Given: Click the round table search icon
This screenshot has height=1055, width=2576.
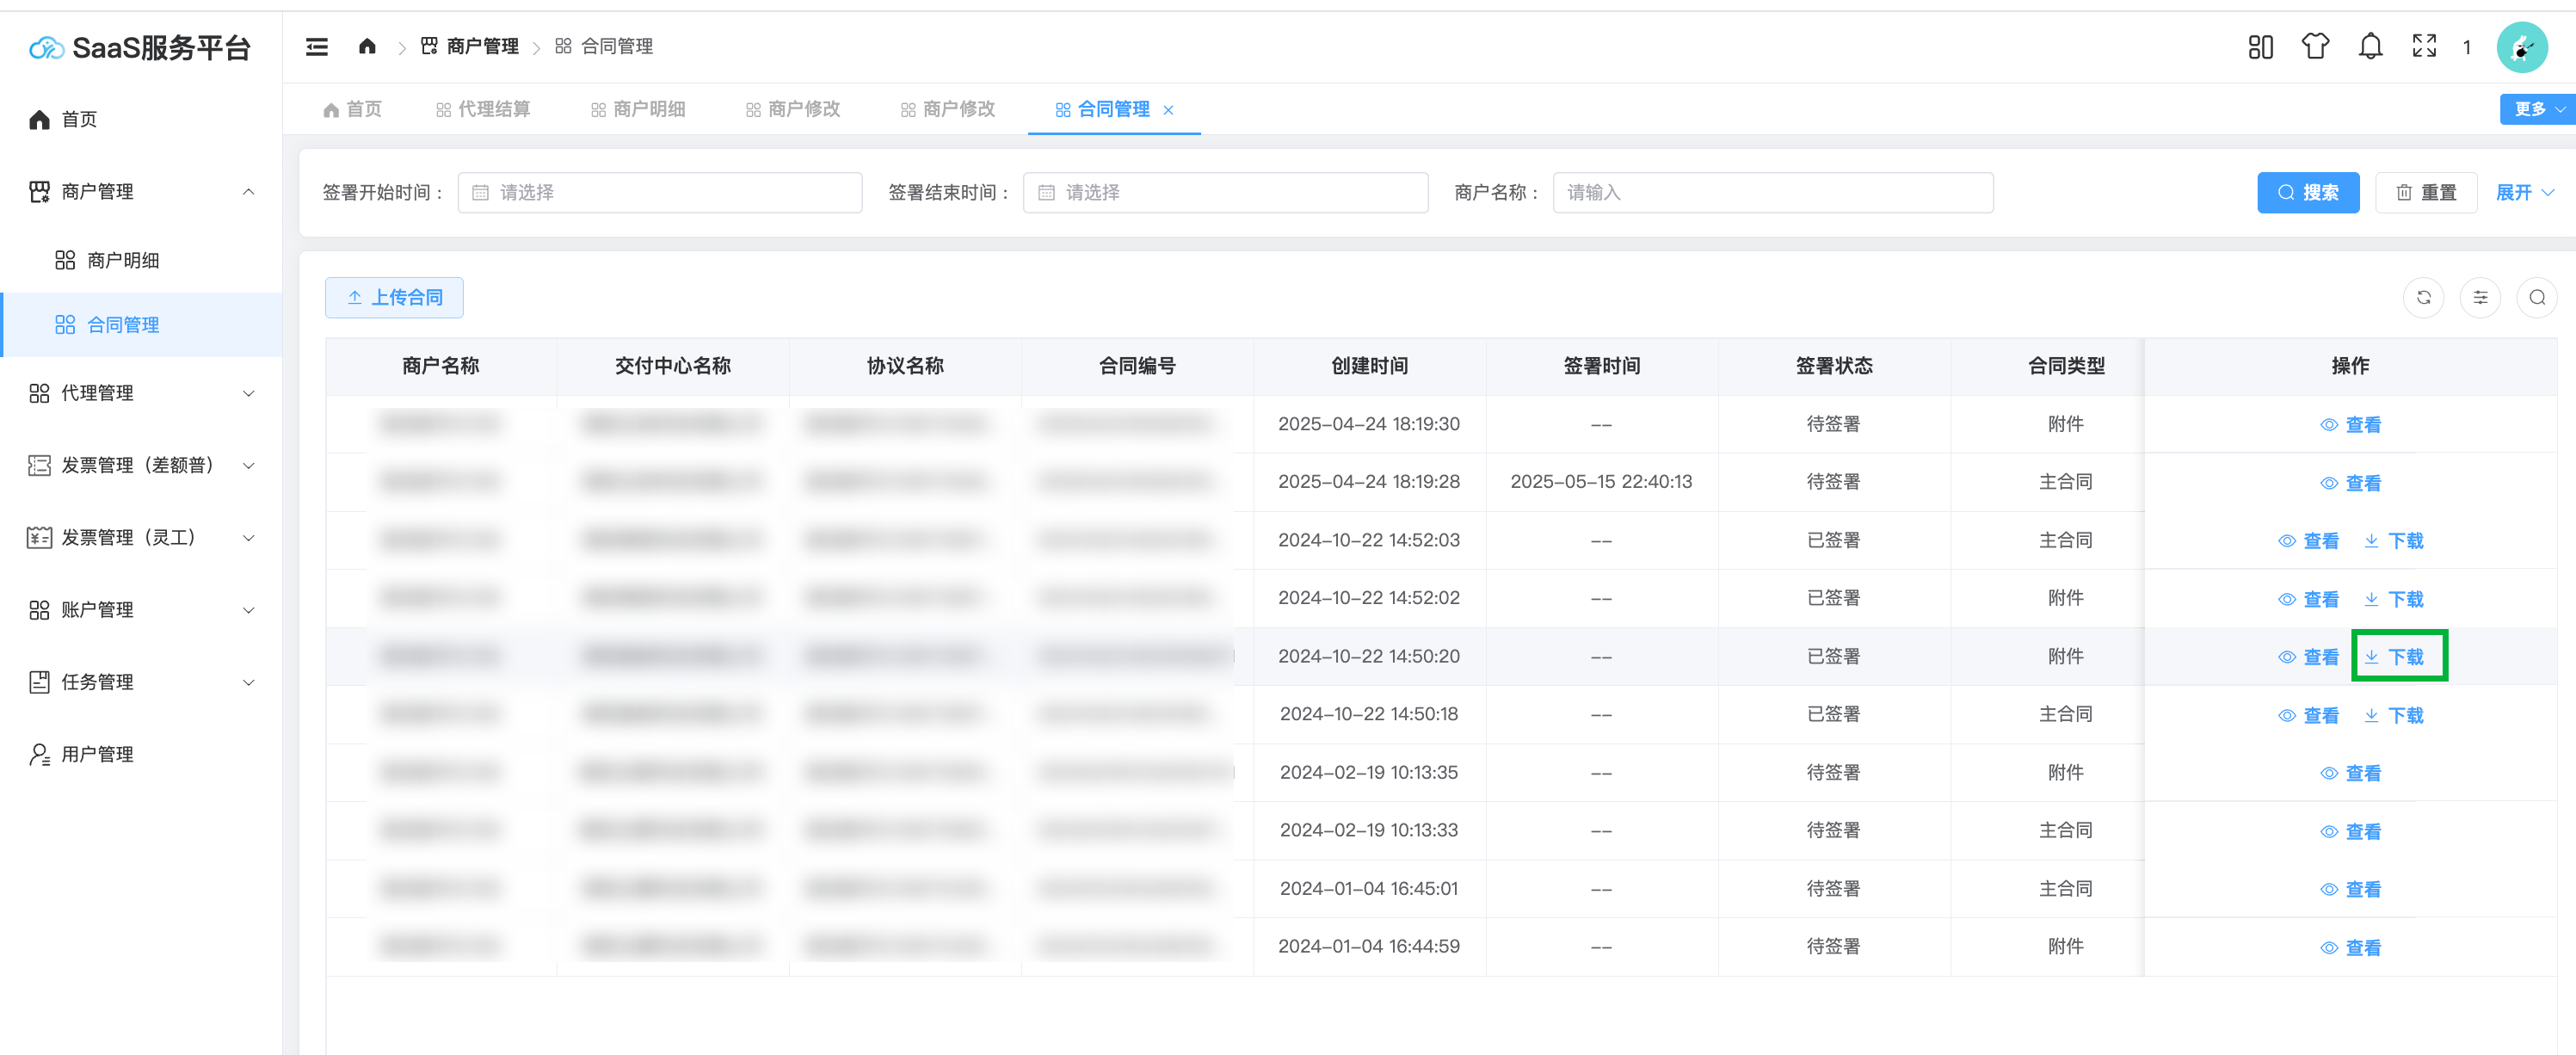Looking at the screenshot, I should pos(2536,297).
